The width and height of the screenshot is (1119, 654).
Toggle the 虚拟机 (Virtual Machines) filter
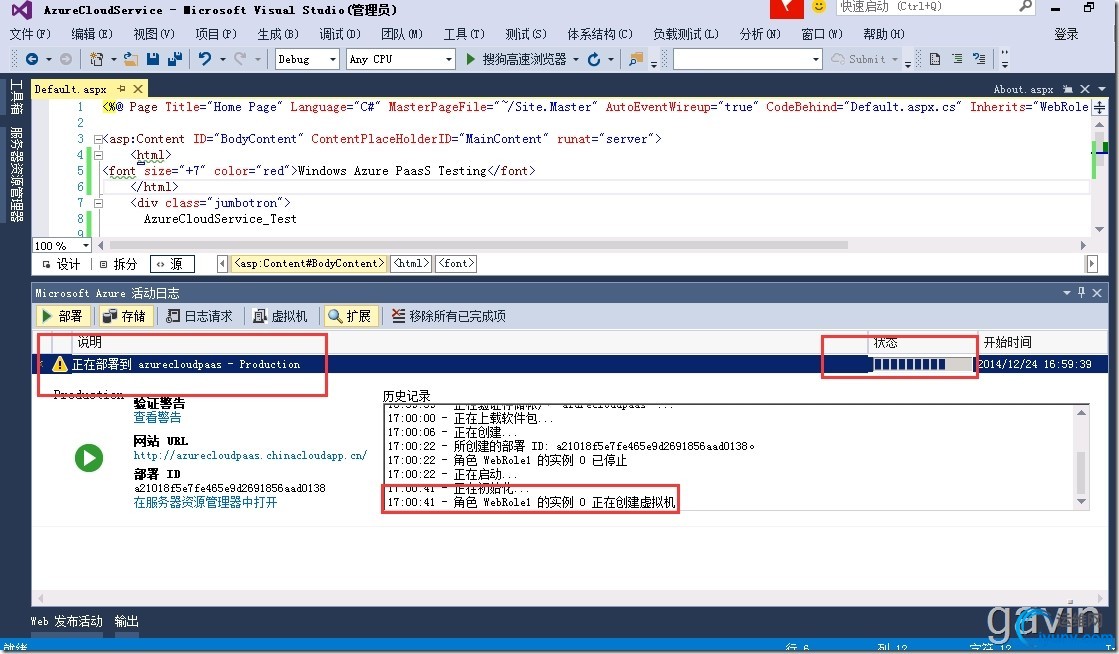point(280,316)
